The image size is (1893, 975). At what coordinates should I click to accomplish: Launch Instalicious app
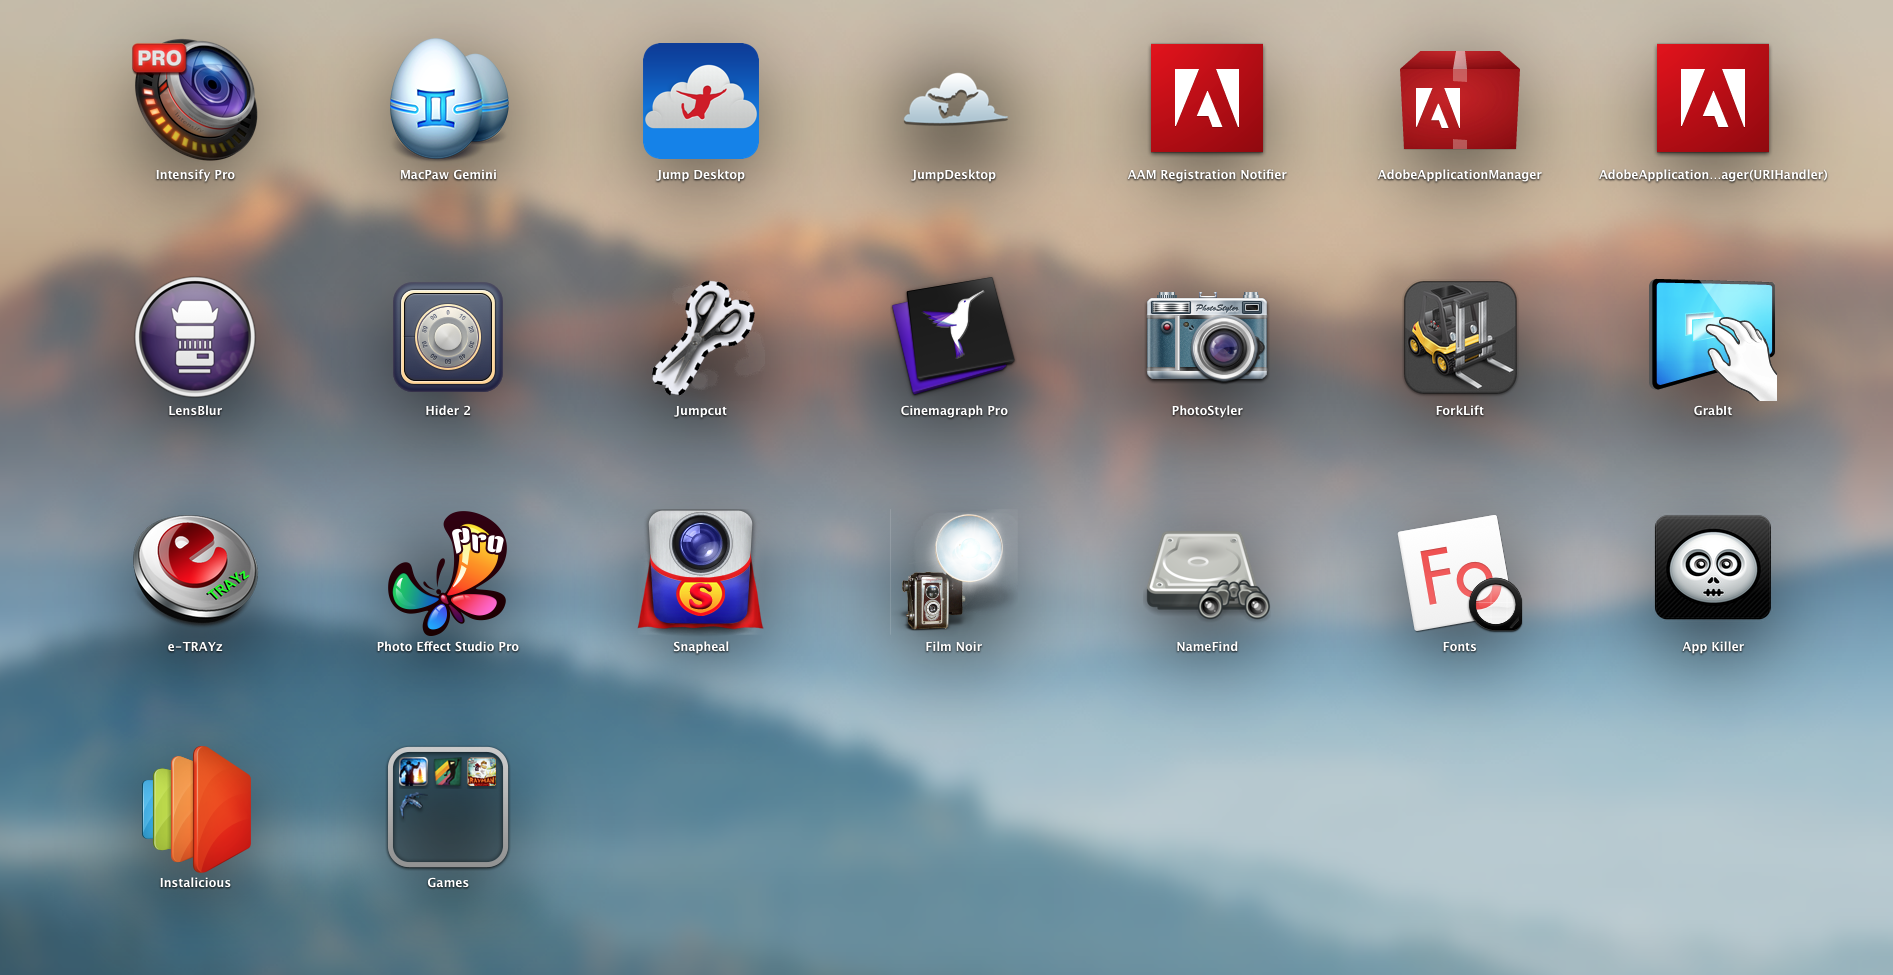[x=195, y=809]
